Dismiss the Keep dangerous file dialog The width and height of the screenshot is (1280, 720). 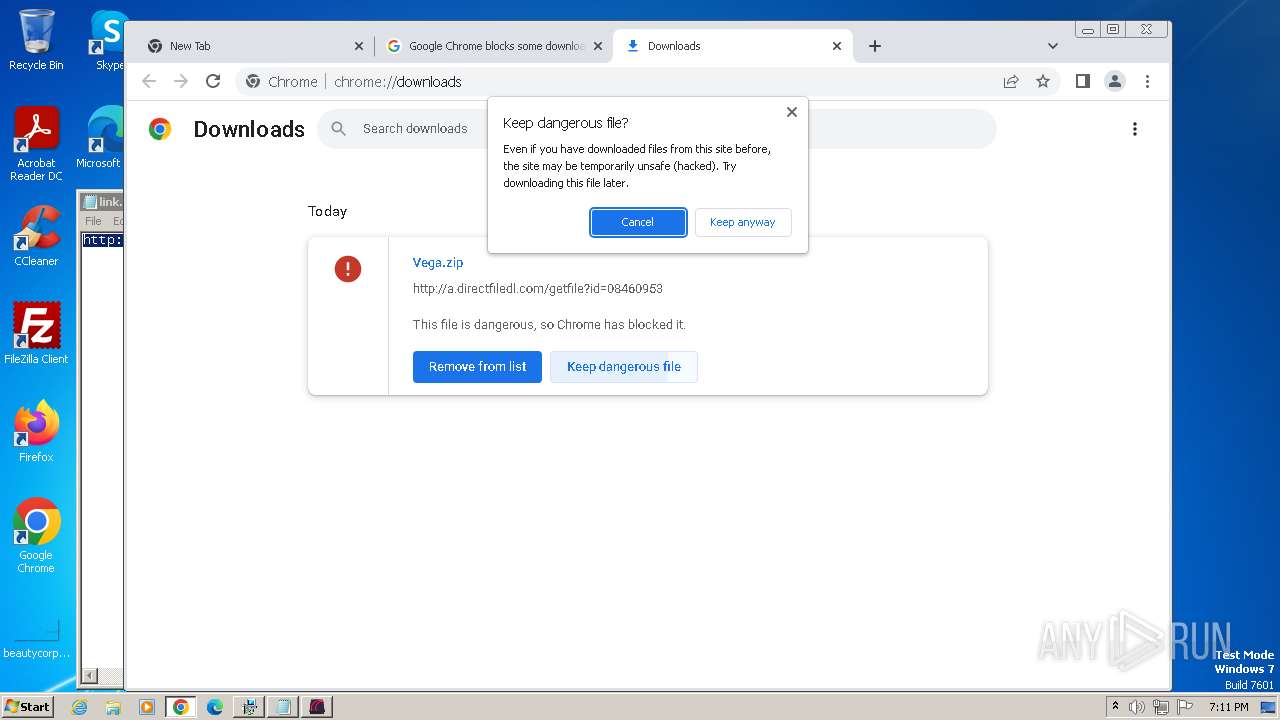point(792,112)
